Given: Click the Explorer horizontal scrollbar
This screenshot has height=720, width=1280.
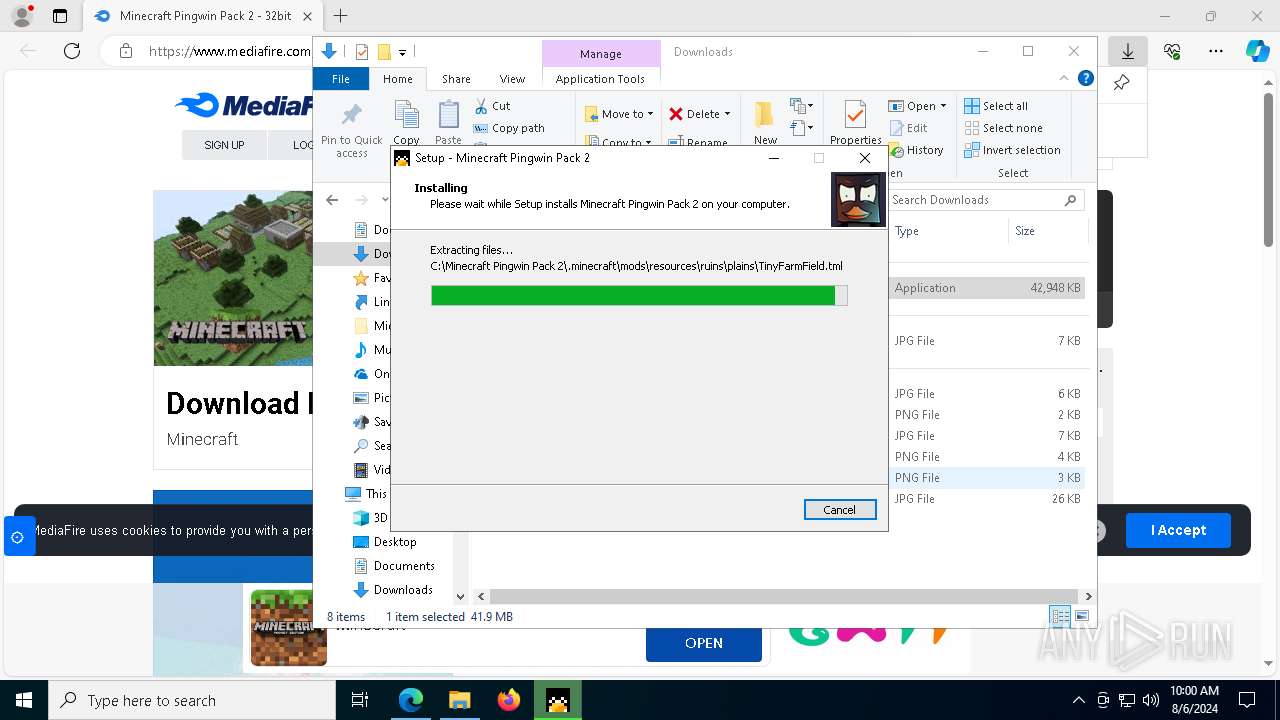Looking at the screenshot, I should pos(783,596).
